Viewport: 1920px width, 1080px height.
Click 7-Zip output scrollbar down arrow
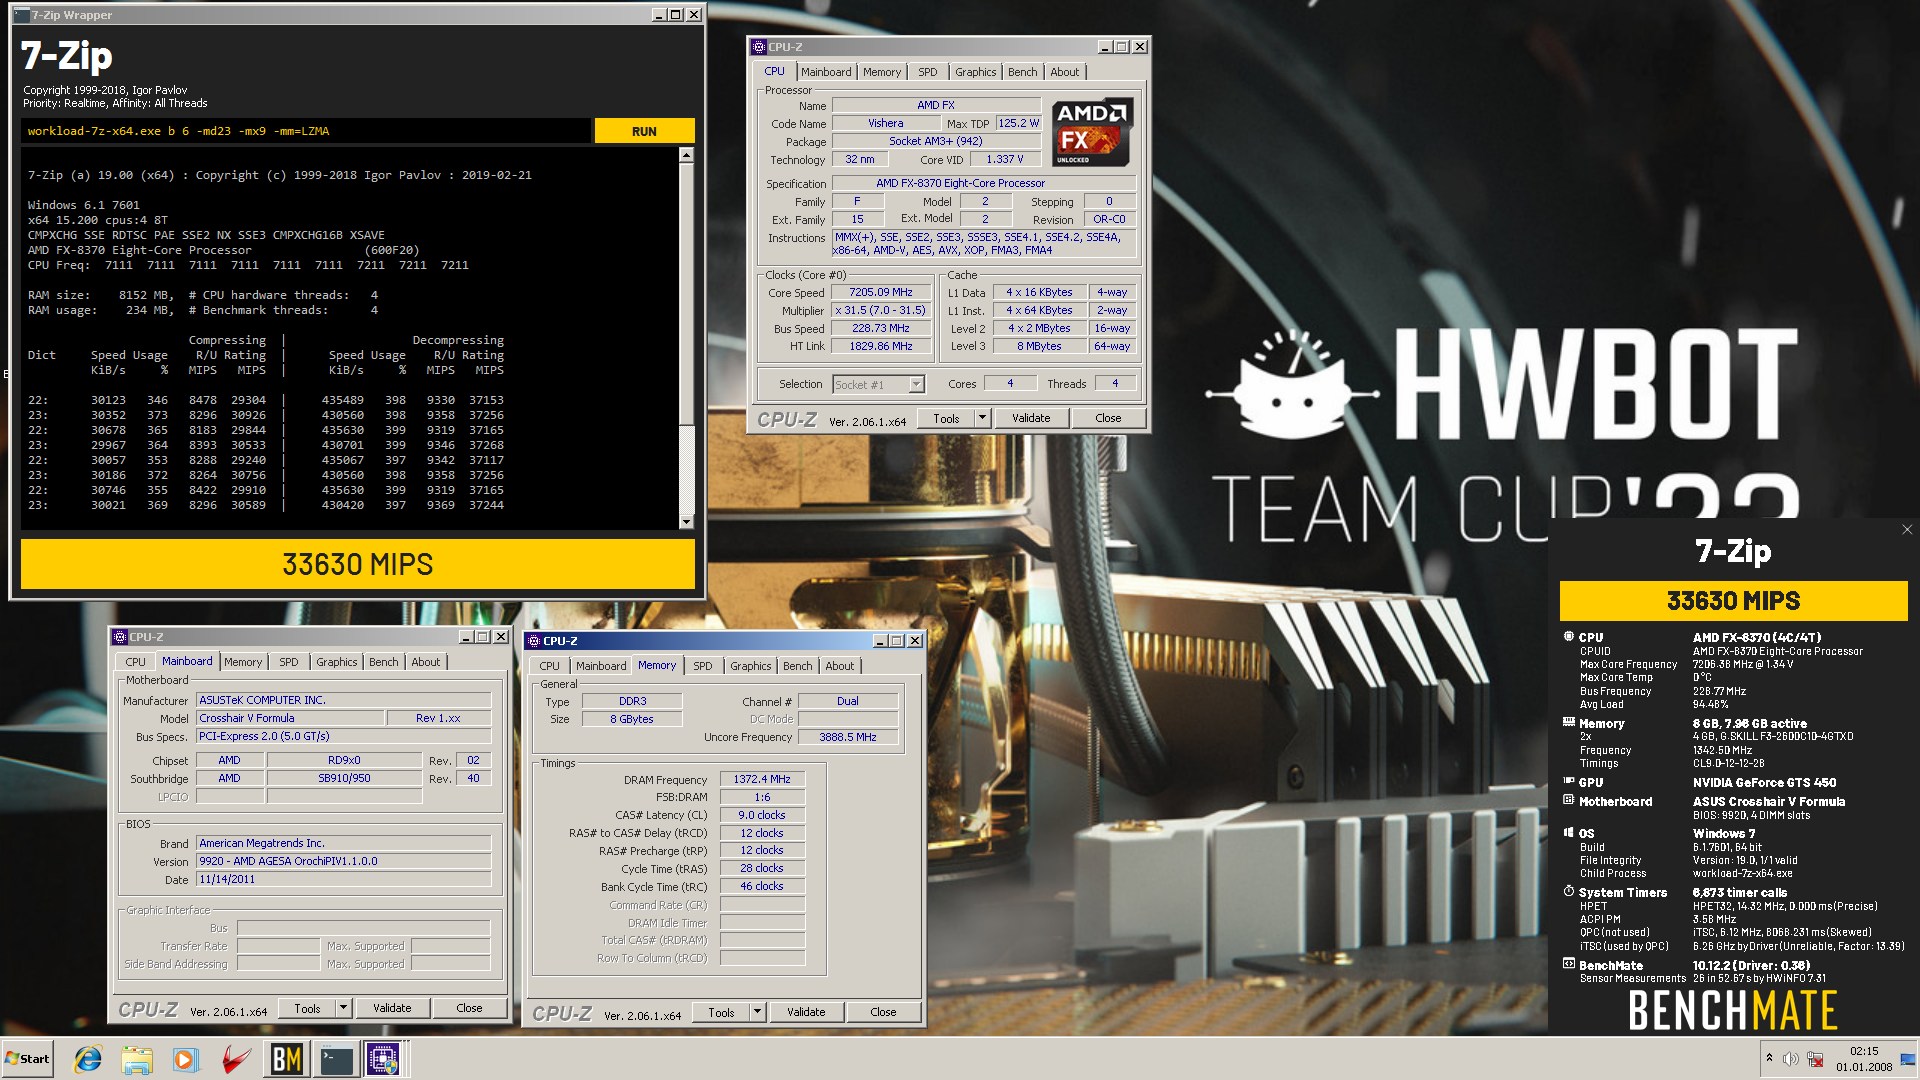coord(686,521)
